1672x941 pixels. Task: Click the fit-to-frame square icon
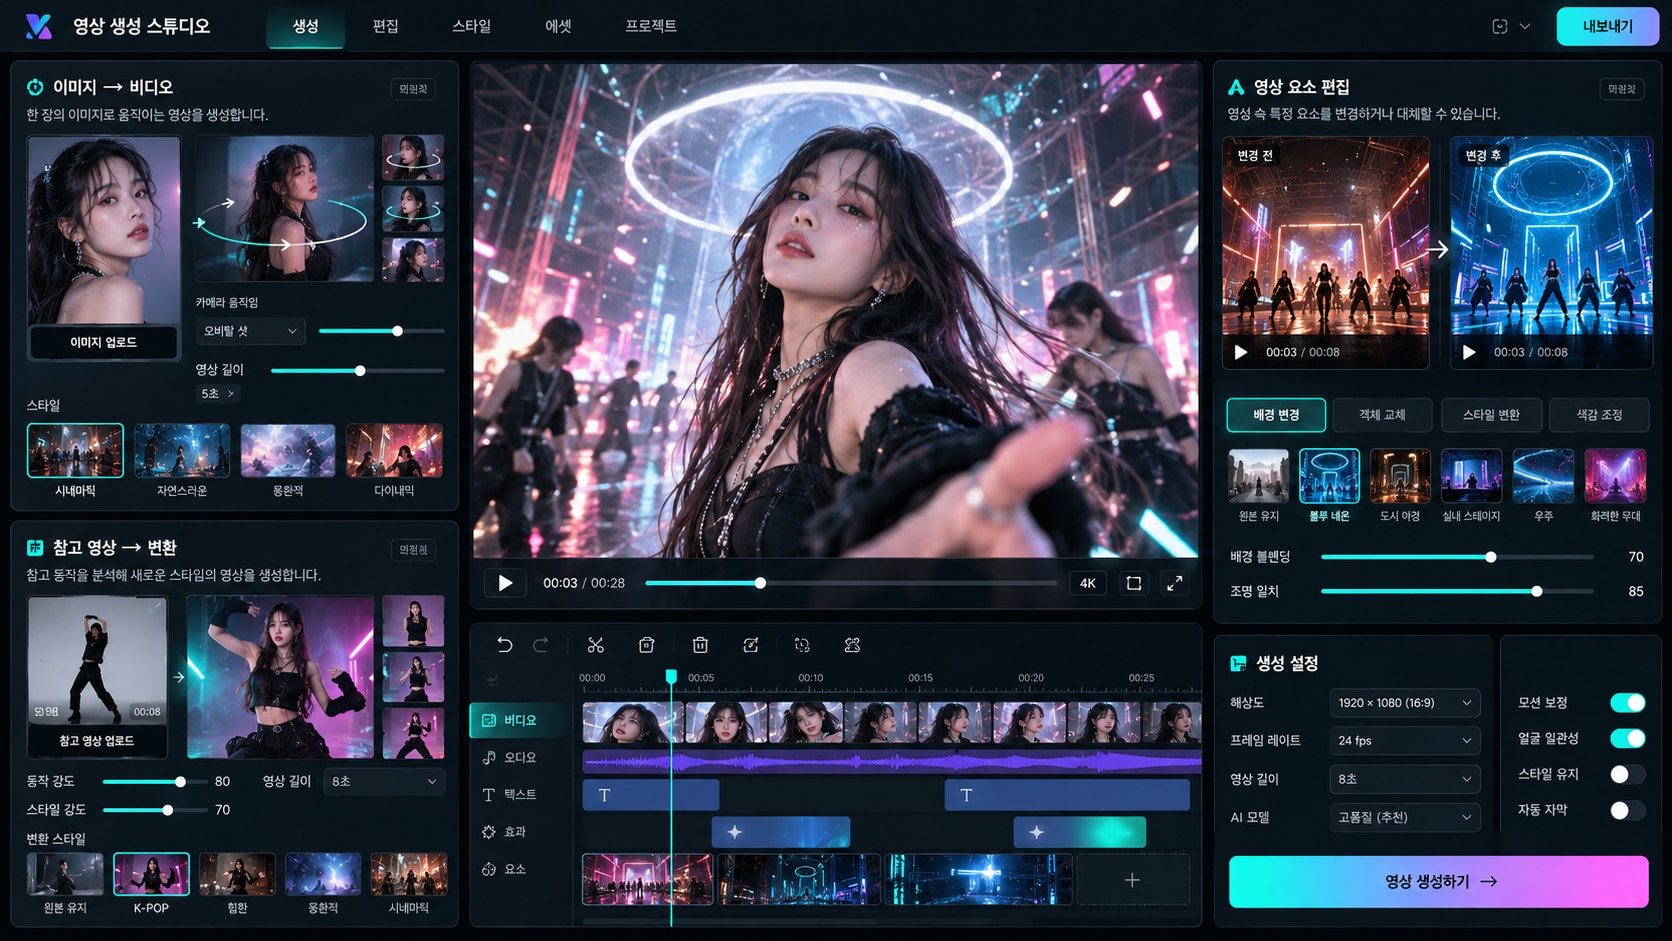tap(1134, 583)
